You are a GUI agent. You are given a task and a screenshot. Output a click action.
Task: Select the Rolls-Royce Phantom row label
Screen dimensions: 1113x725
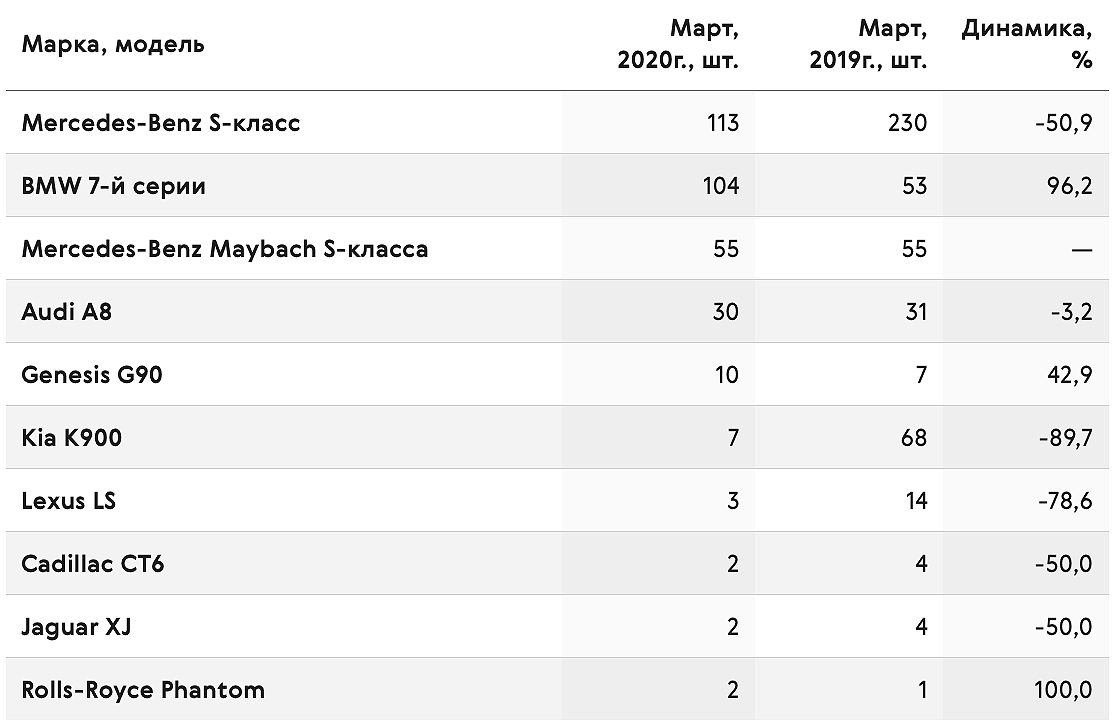coord(143,690)
